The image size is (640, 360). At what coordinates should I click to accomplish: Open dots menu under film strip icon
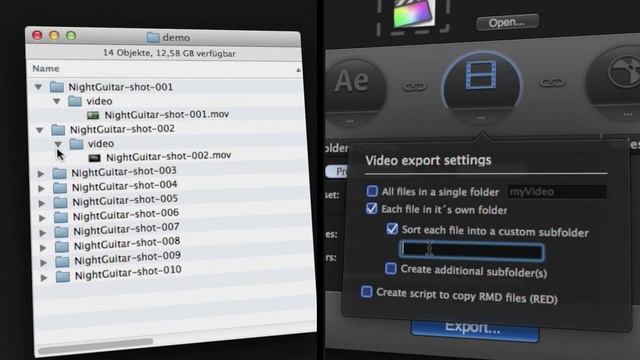click(481, 118)
